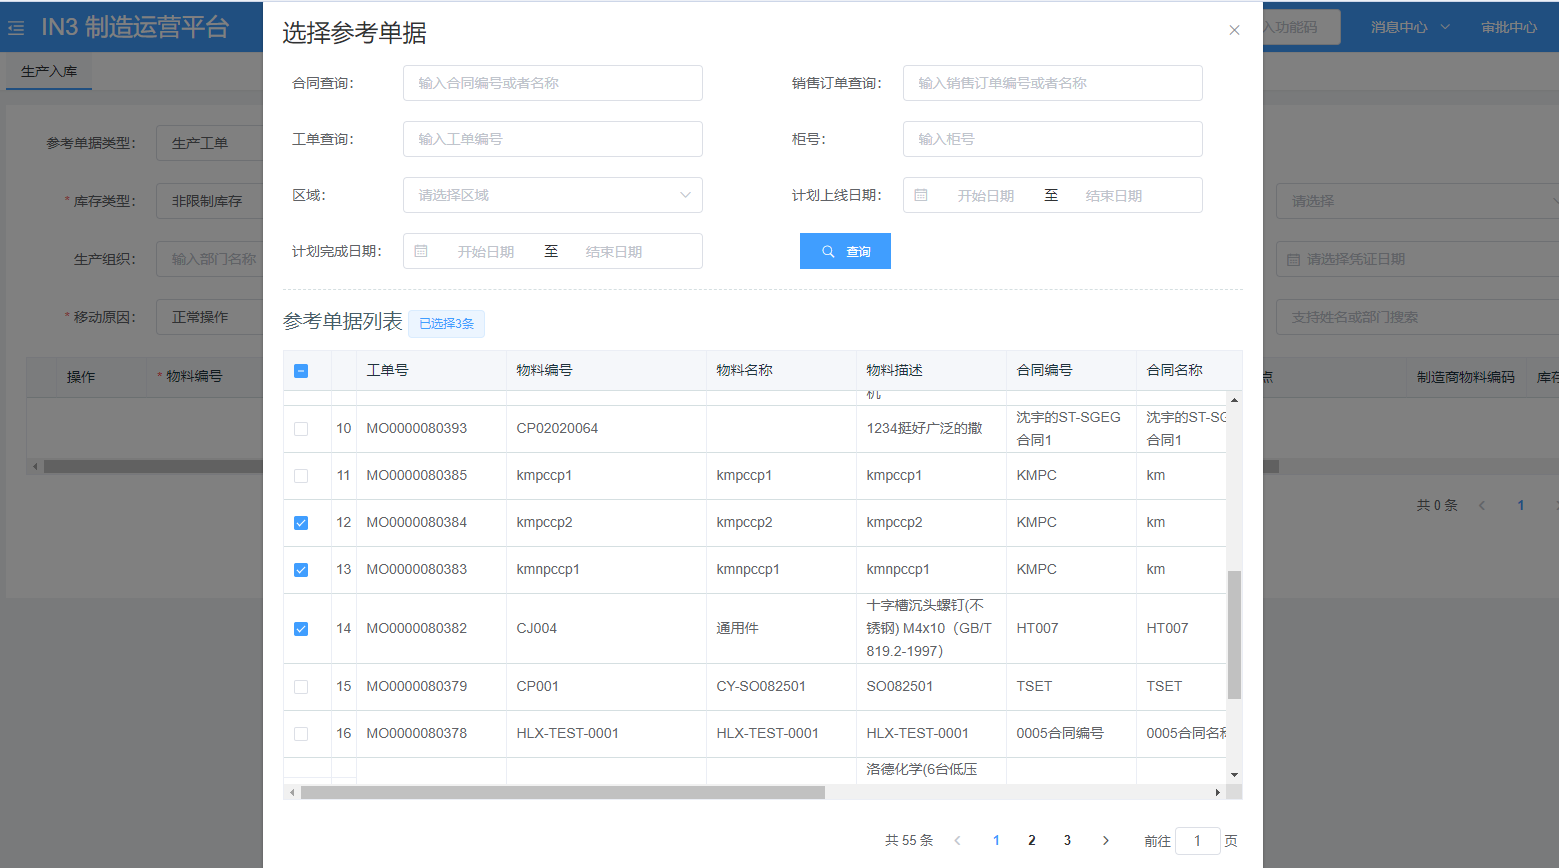
Task: Expand the 消息中心 dropdown
Action: coord(1409,27)
